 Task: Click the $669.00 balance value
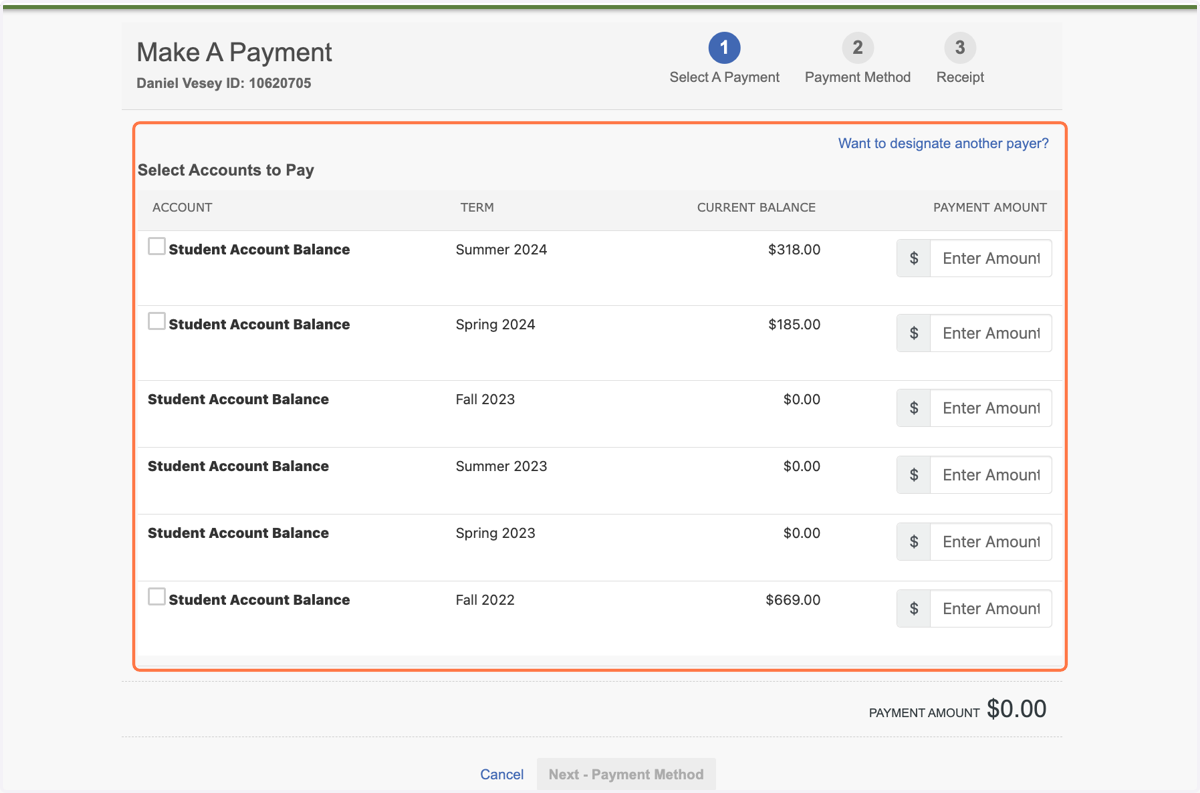coord(793,600)
